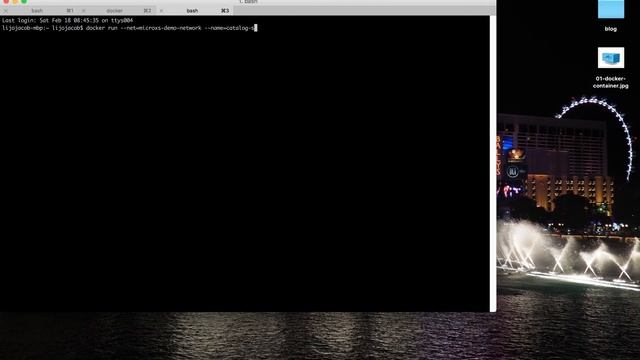Close the first bash tab

click(6, 11)
